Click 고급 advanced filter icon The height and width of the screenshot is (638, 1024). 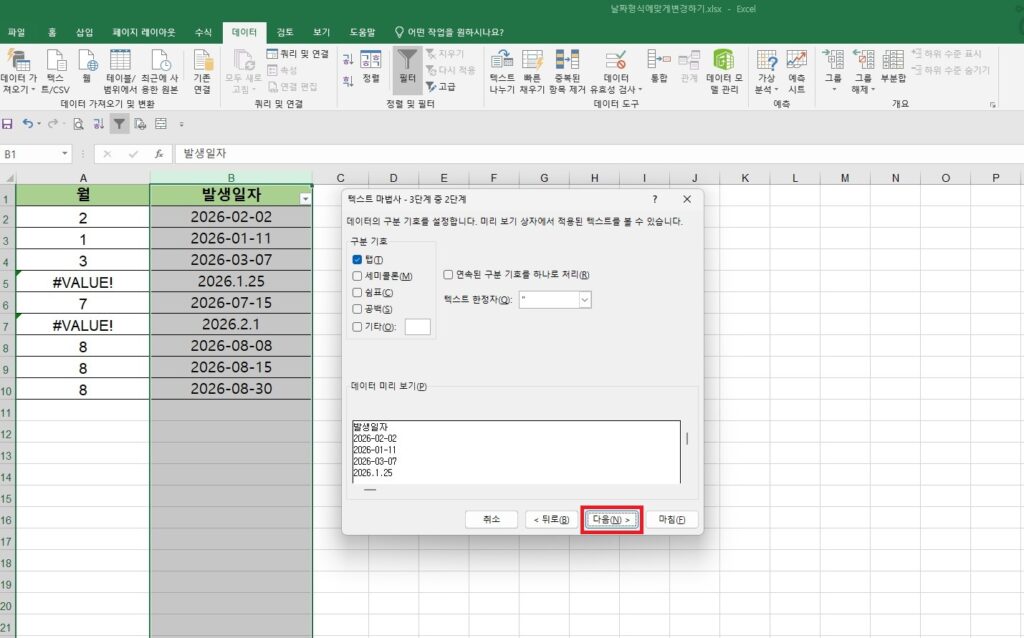click(441, 86)
